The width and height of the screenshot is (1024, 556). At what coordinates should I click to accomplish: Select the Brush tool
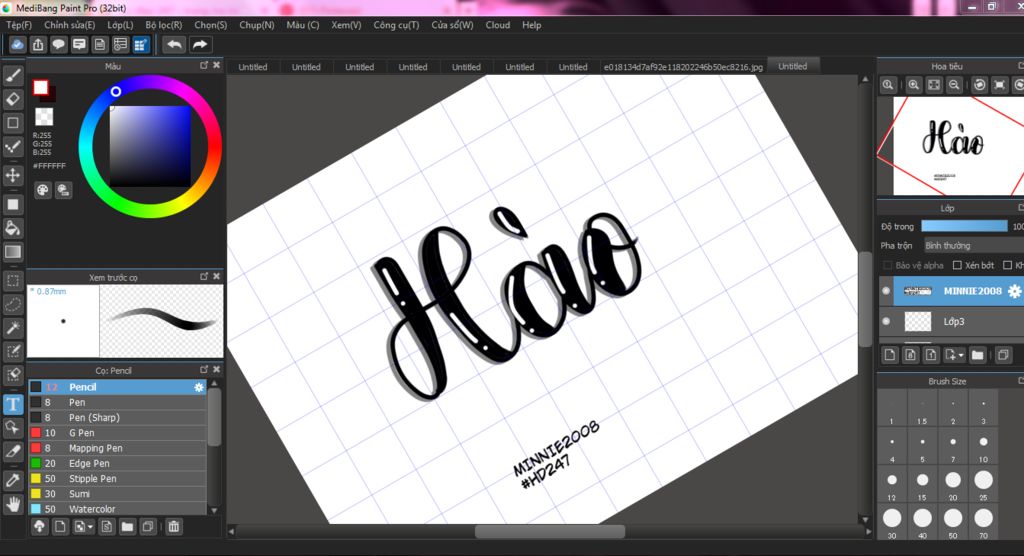click(13, 76)
